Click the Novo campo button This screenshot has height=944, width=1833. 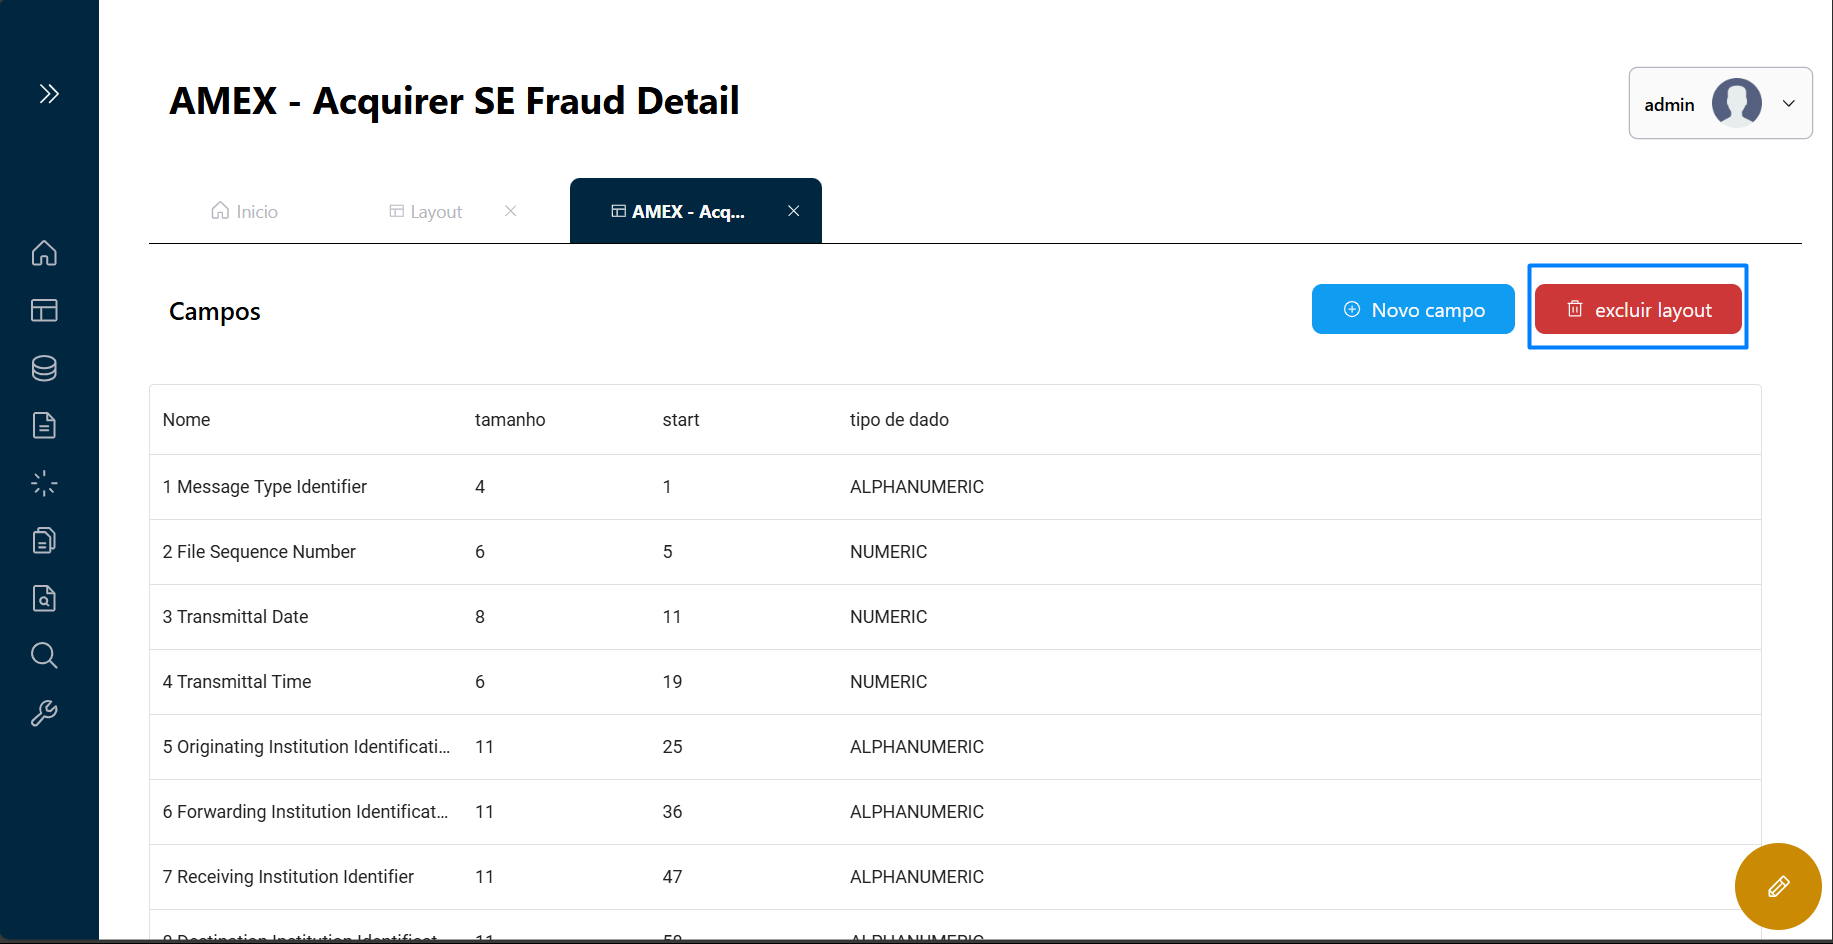click(x=1412, y=310)
